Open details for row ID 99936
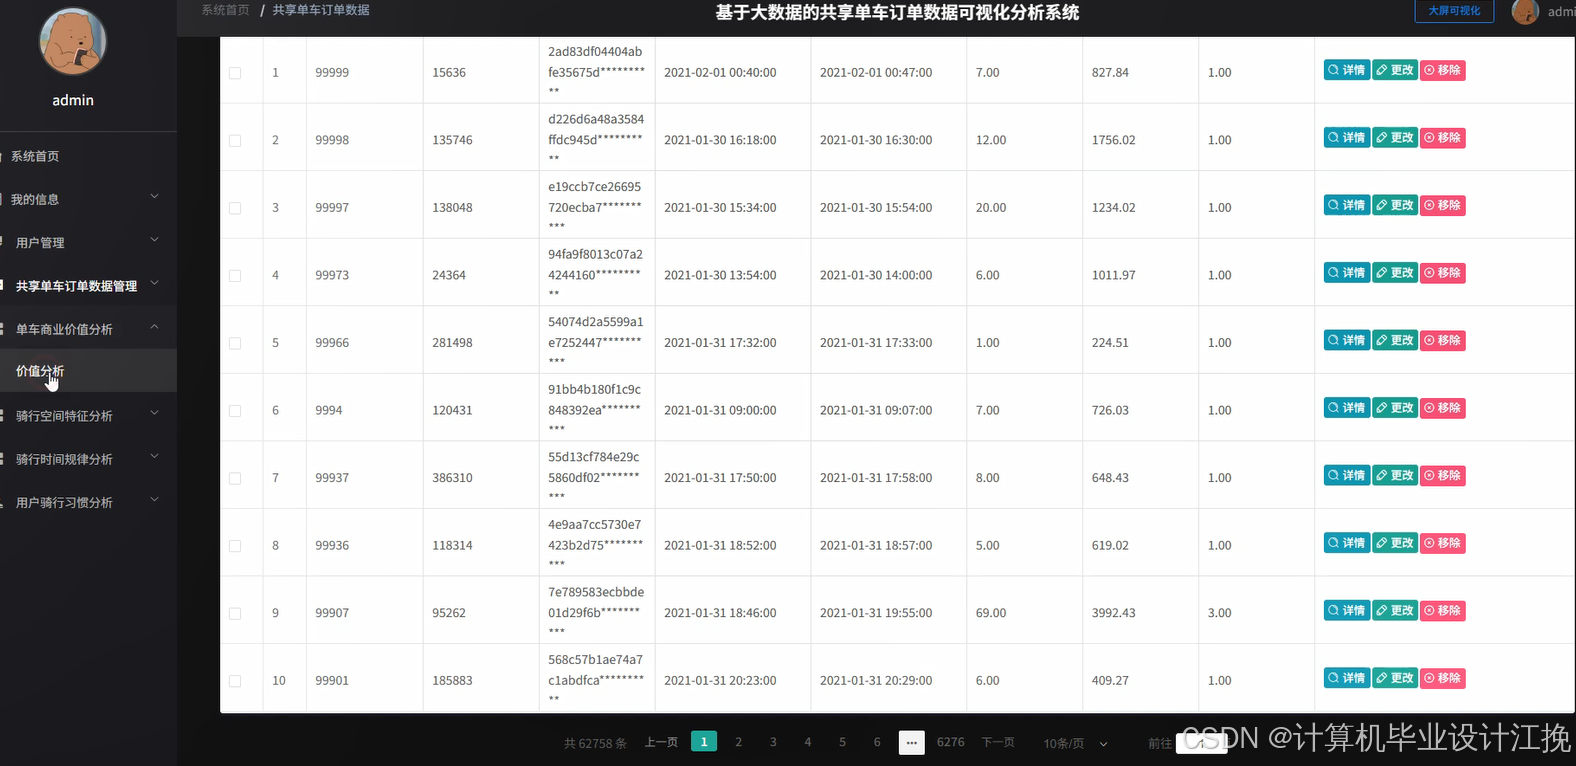The width and height of the screenshot is (1576, 766). (x=1346, y=543)
